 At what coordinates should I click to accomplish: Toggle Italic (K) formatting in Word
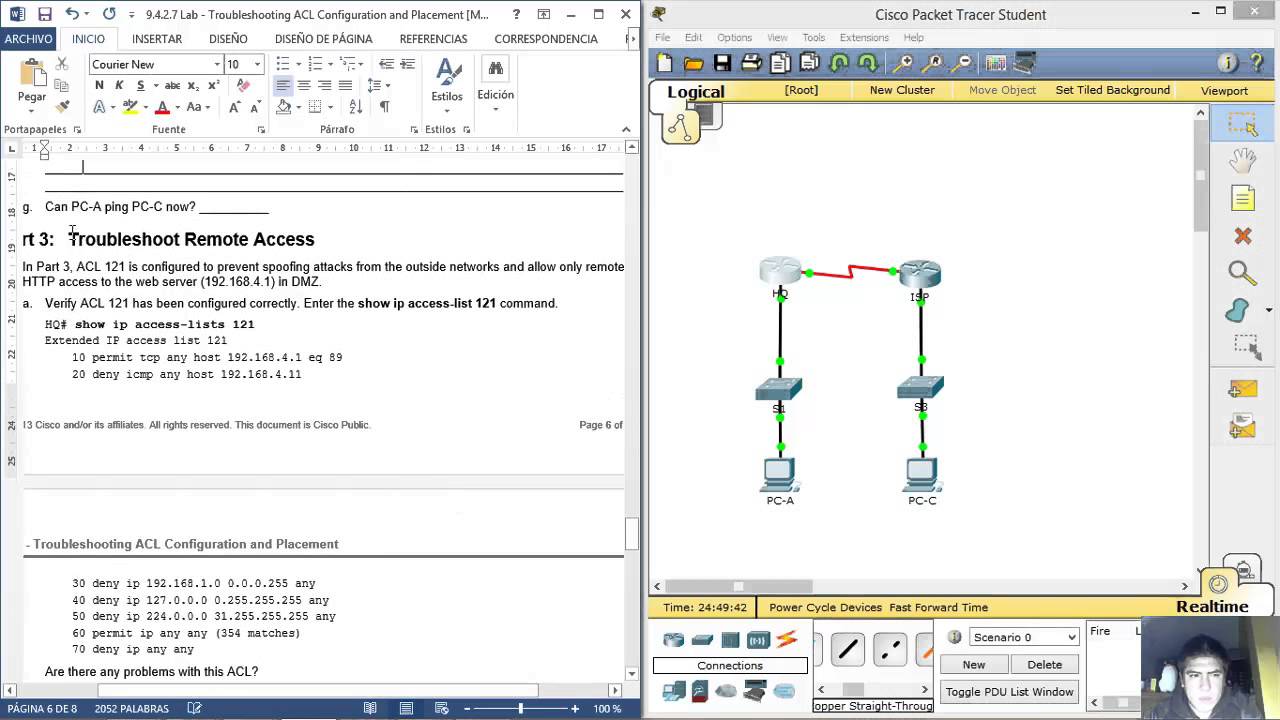click(119, 86)
